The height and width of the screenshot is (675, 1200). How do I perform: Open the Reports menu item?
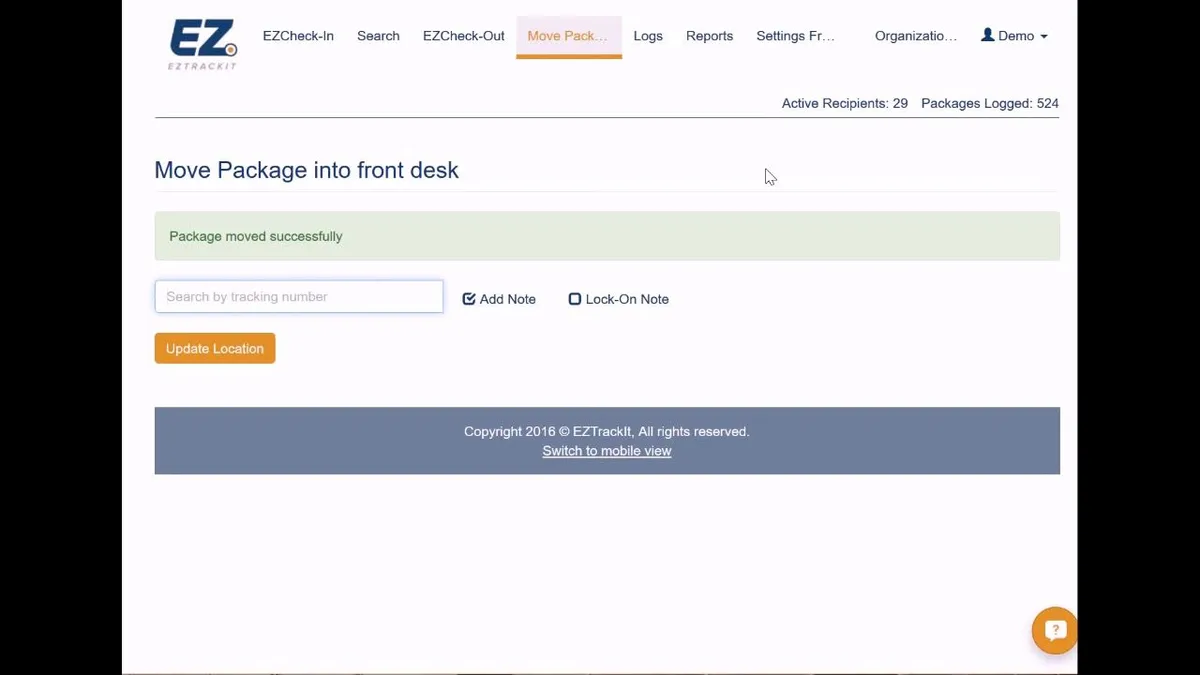710,36
